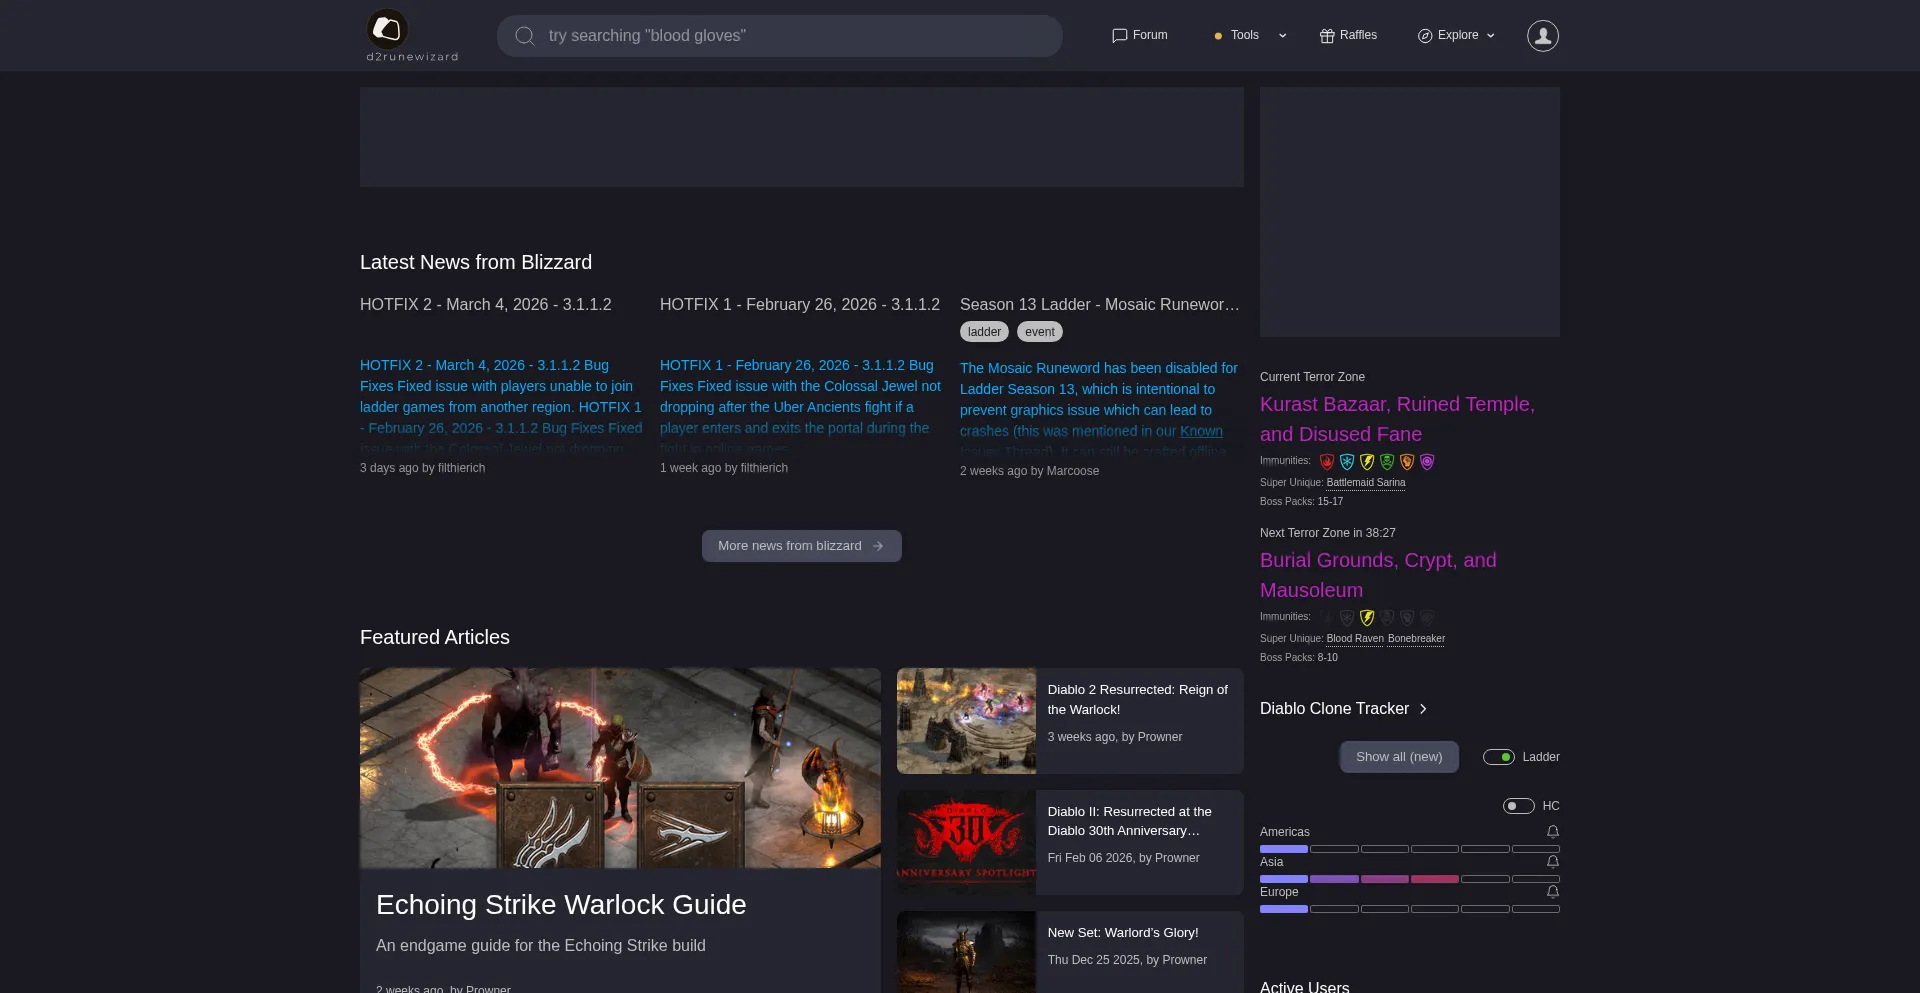Click the Asia clone progress bar
Screen dimensions: 1920x993
coord(1410,879)
